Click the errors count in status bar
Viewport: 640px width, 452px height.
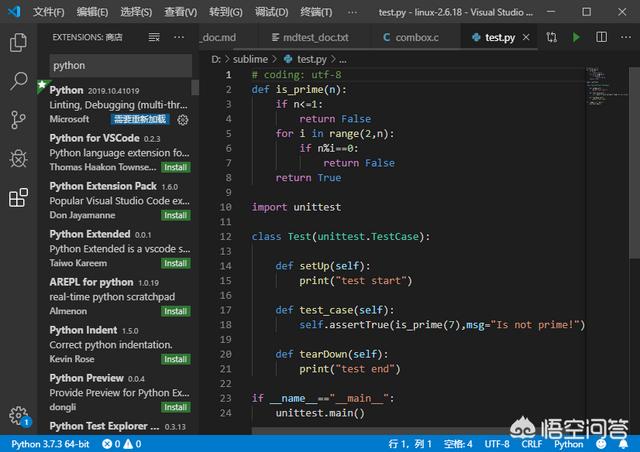(x=111, y=444)
